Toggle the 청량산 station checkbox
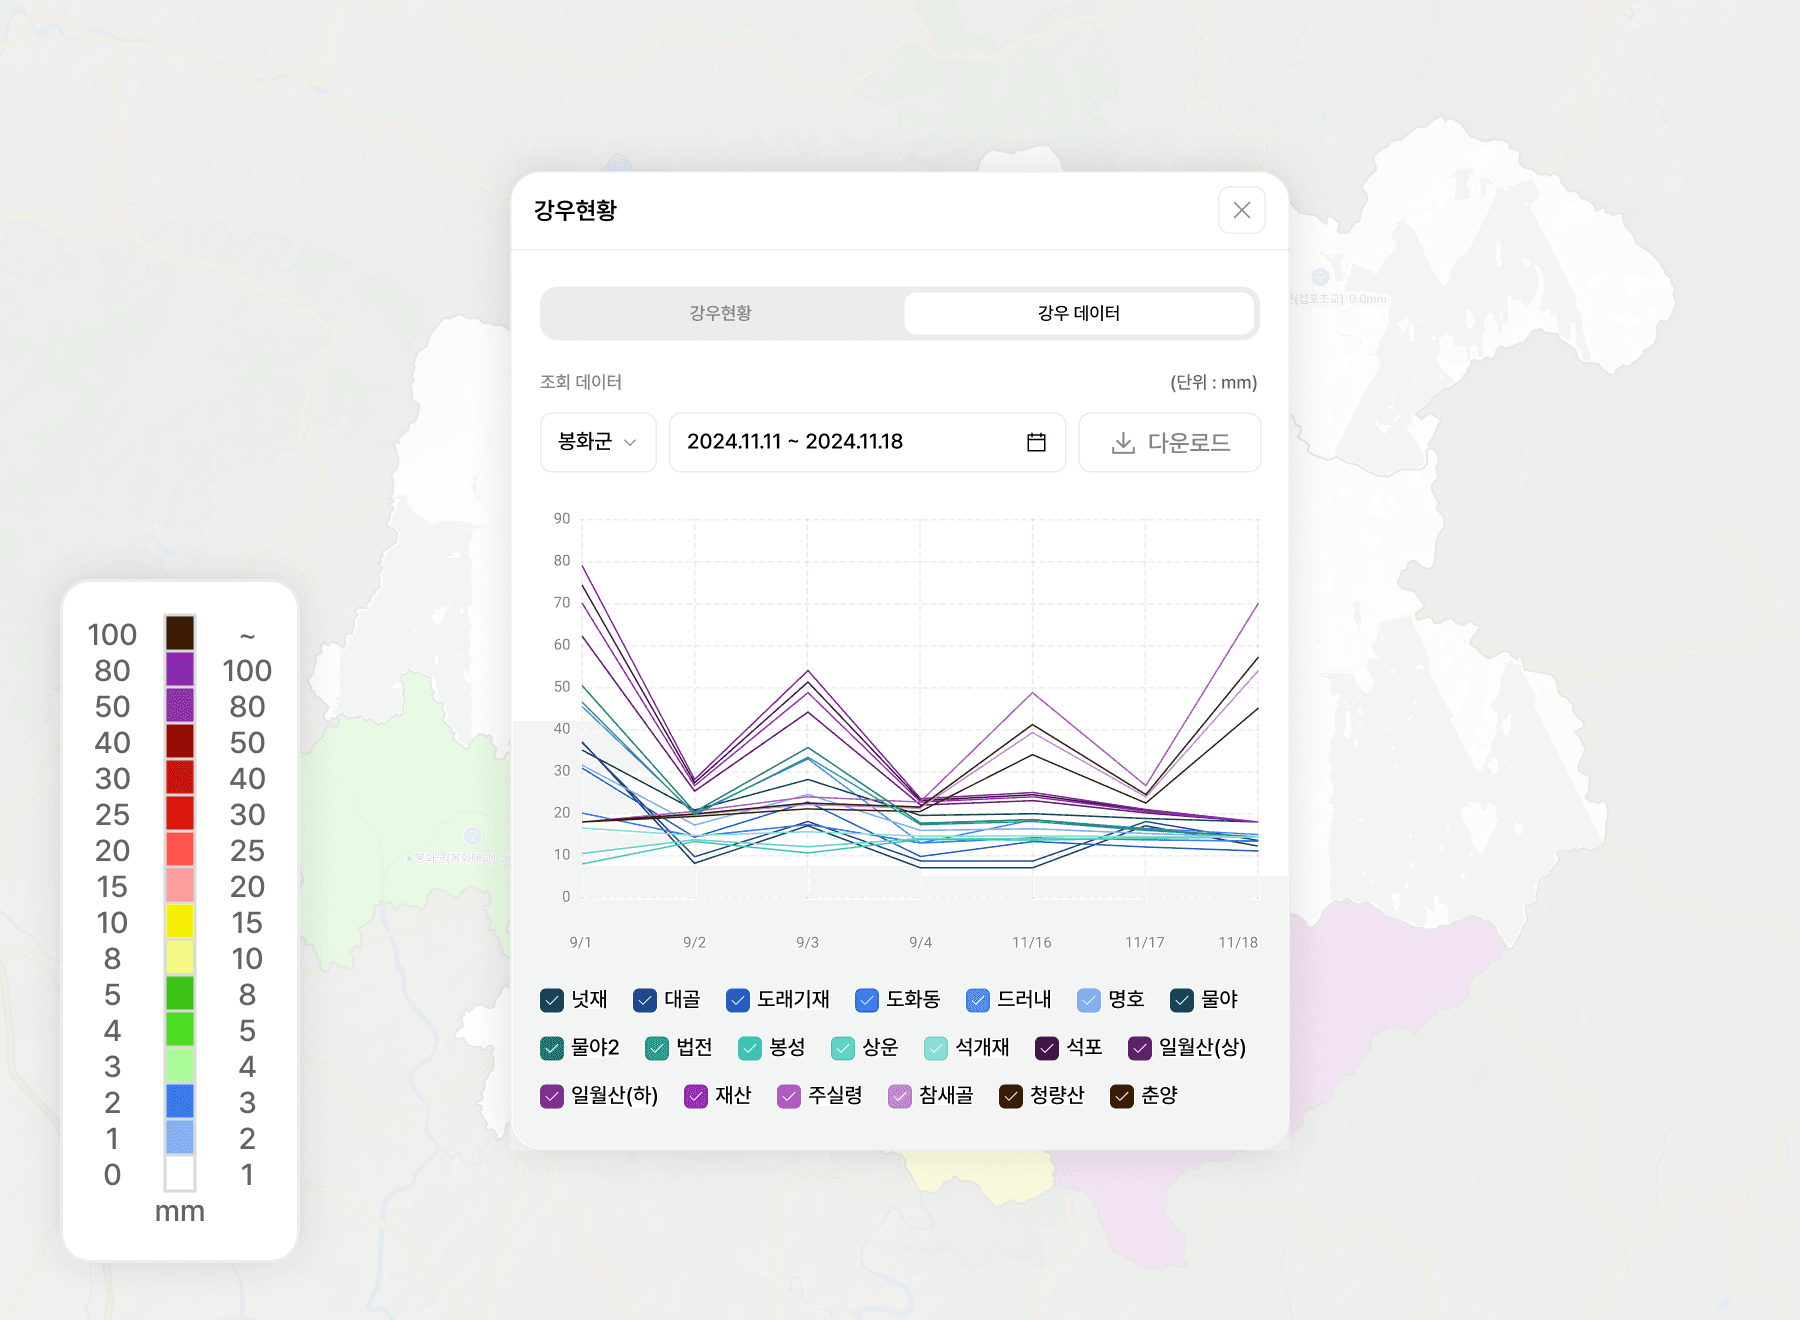 point(1011,1096)
